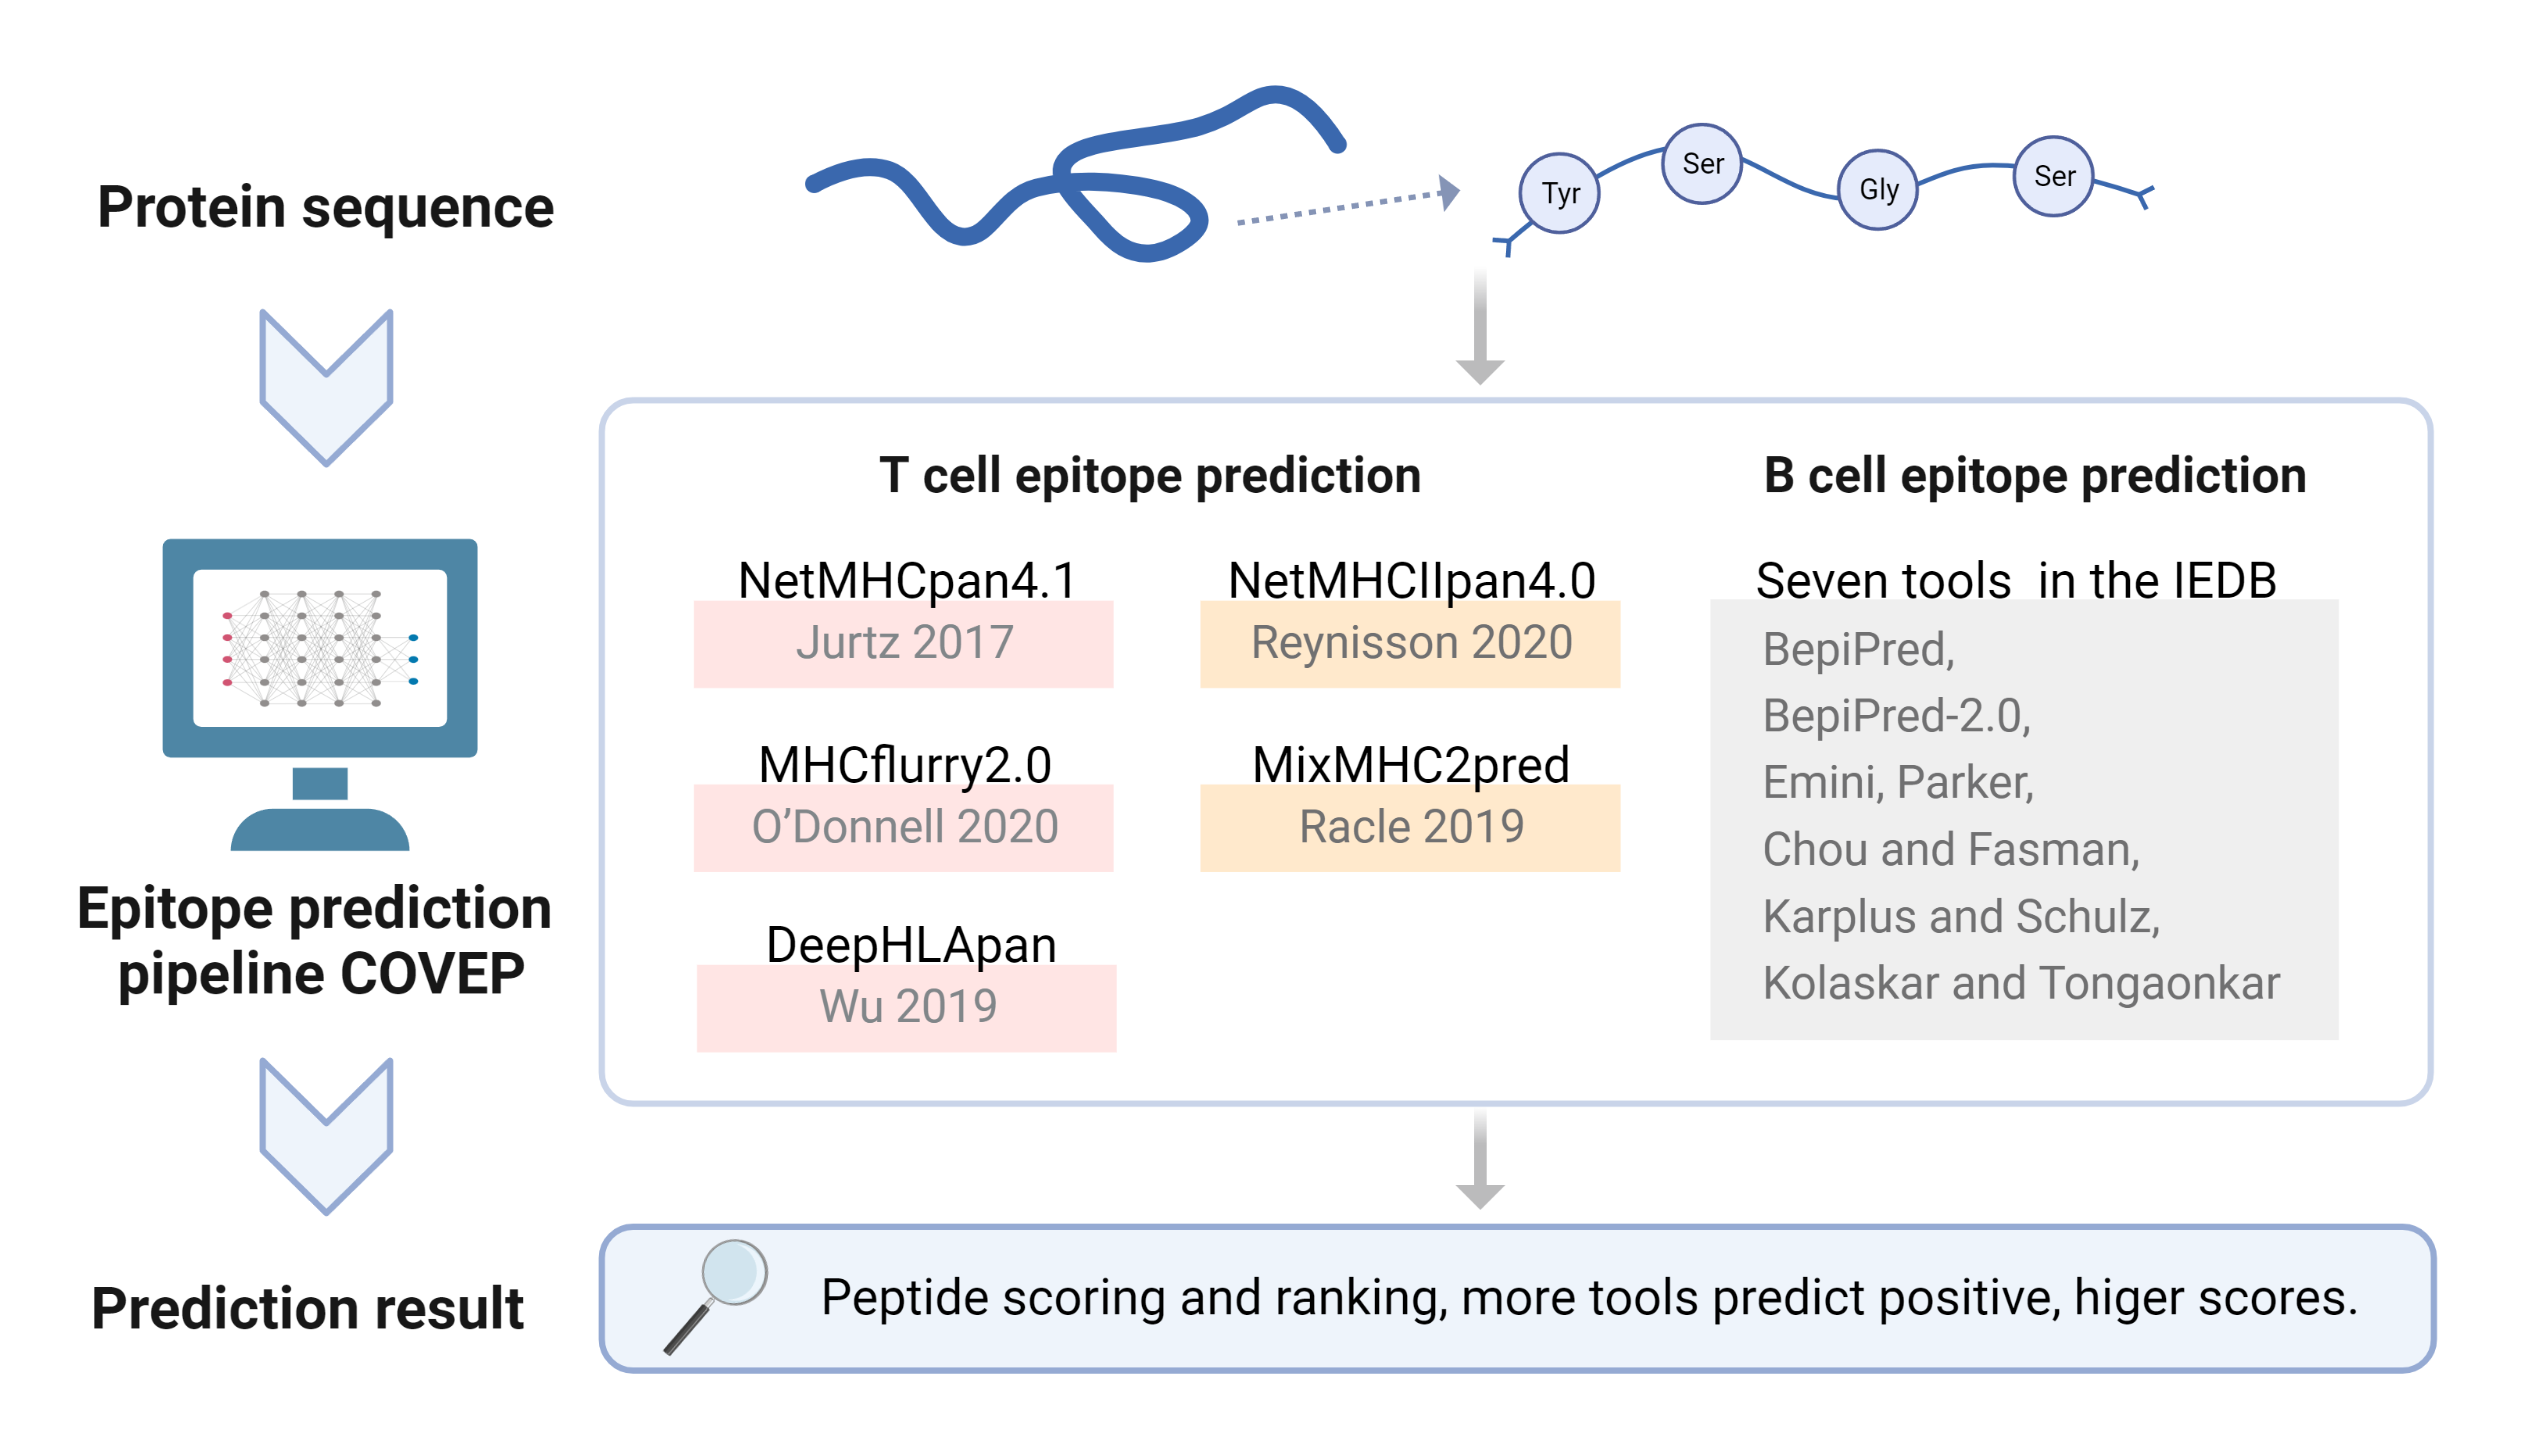Click the pink Wu 2019 box
The image size is (2523, 1453).
pyautogui.click(x=906, y=1007)
